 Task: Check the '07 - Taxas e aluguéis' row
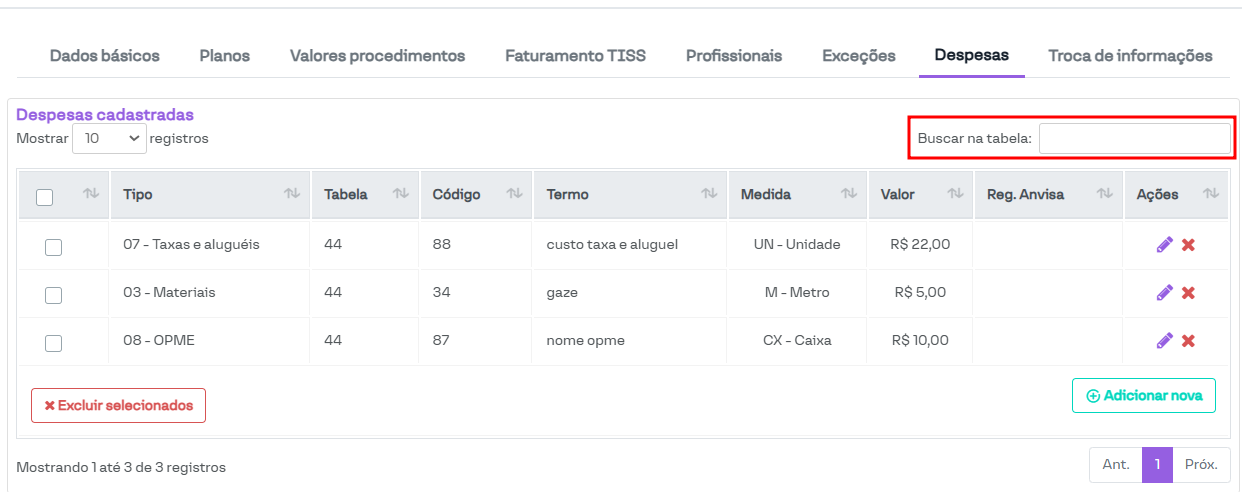[x=54, y=247]
